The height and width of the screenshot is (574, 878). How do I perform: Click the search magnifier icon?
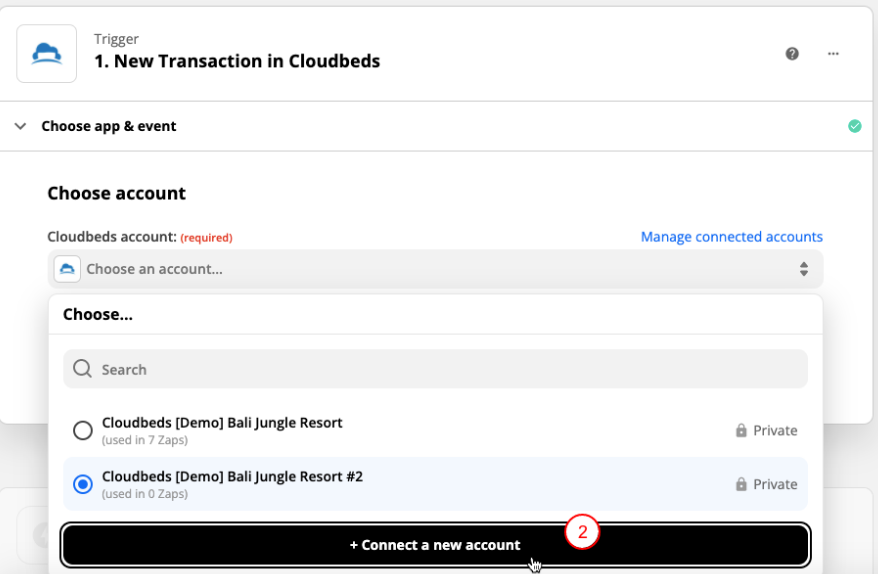click(x=82, y=369)
